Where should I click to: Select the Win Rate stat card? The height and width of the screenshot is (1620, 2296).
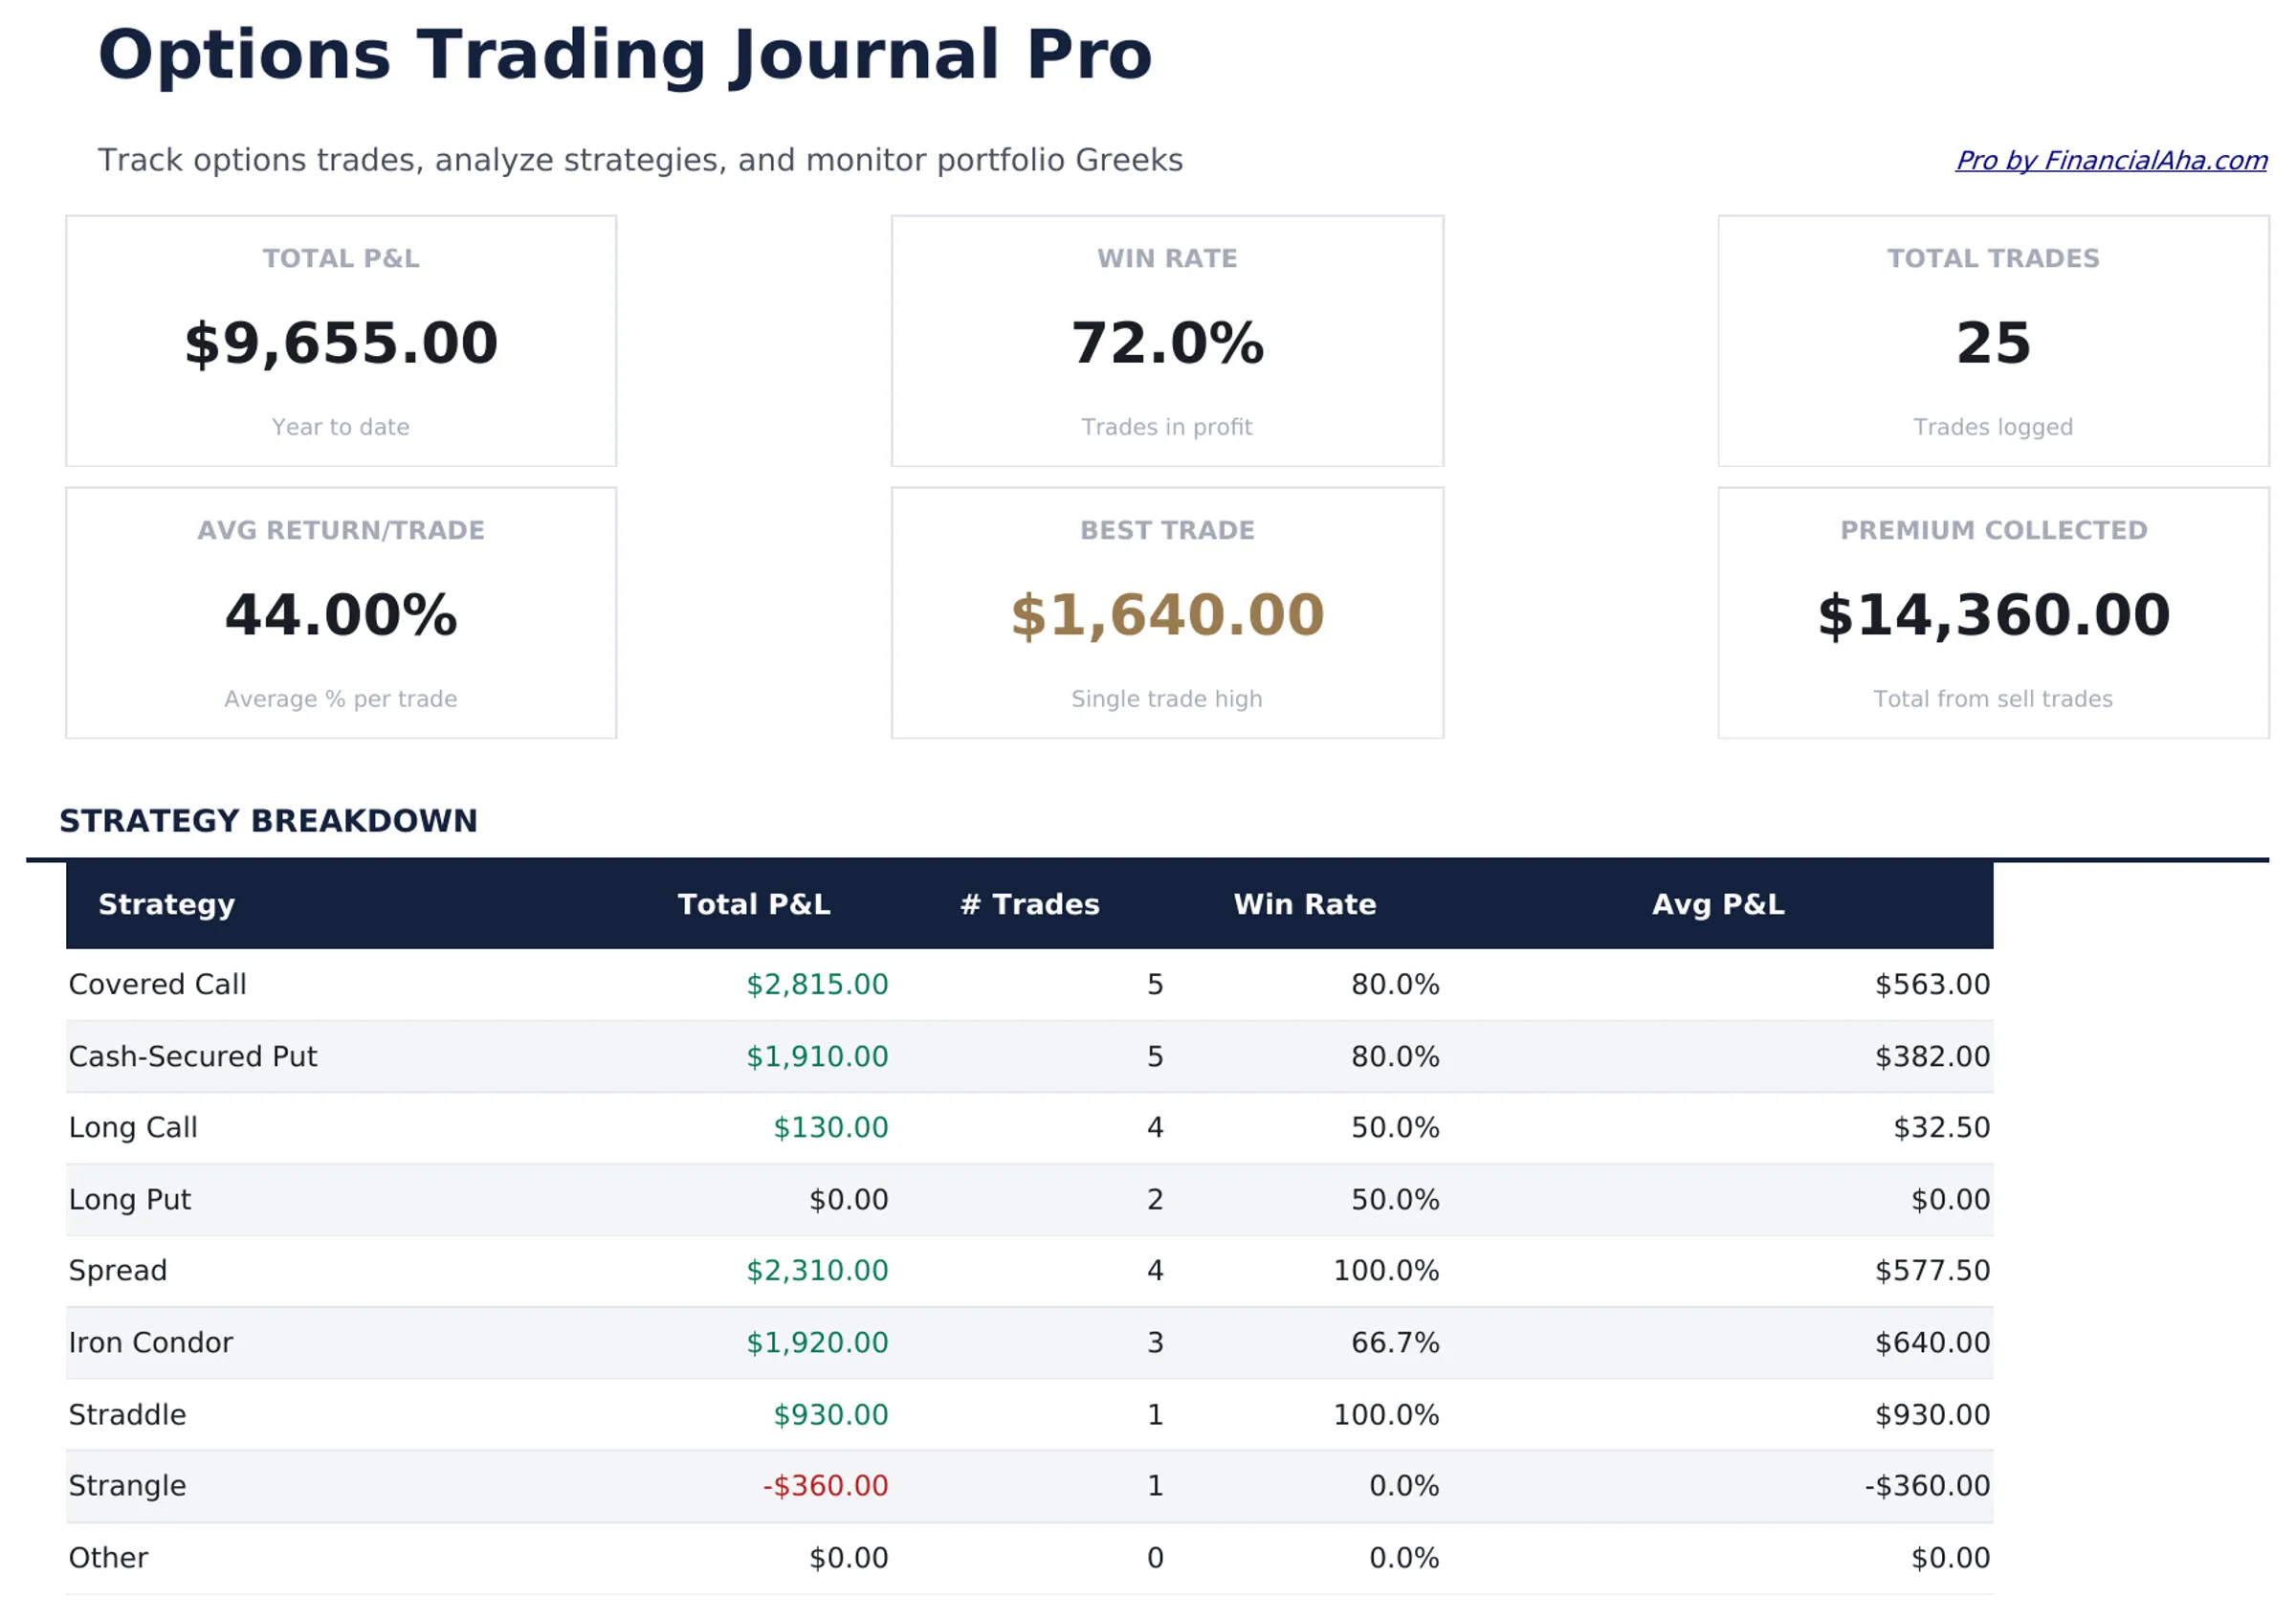coord(1165,340)
